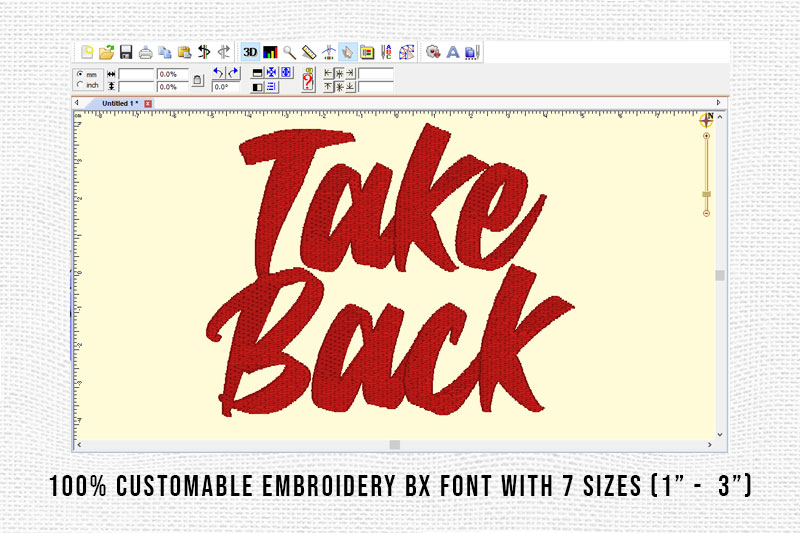Rotate right with clockwise arrow
The height and width of the screenshot is (533, 800).
pos(233,73)
